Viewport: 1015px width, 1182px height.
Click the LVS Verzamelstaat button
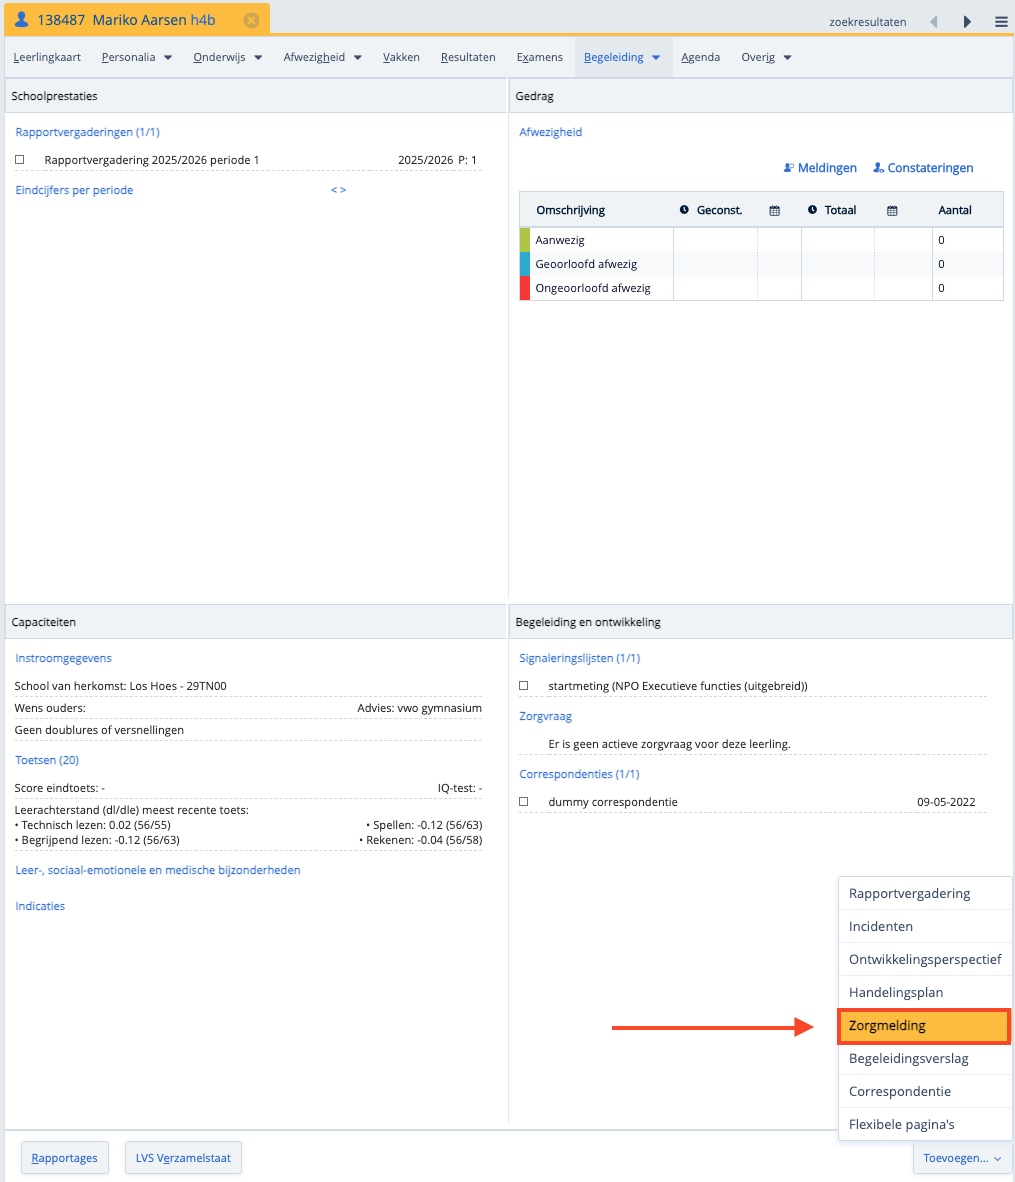pyautogui.click(x=183, y=1158)
